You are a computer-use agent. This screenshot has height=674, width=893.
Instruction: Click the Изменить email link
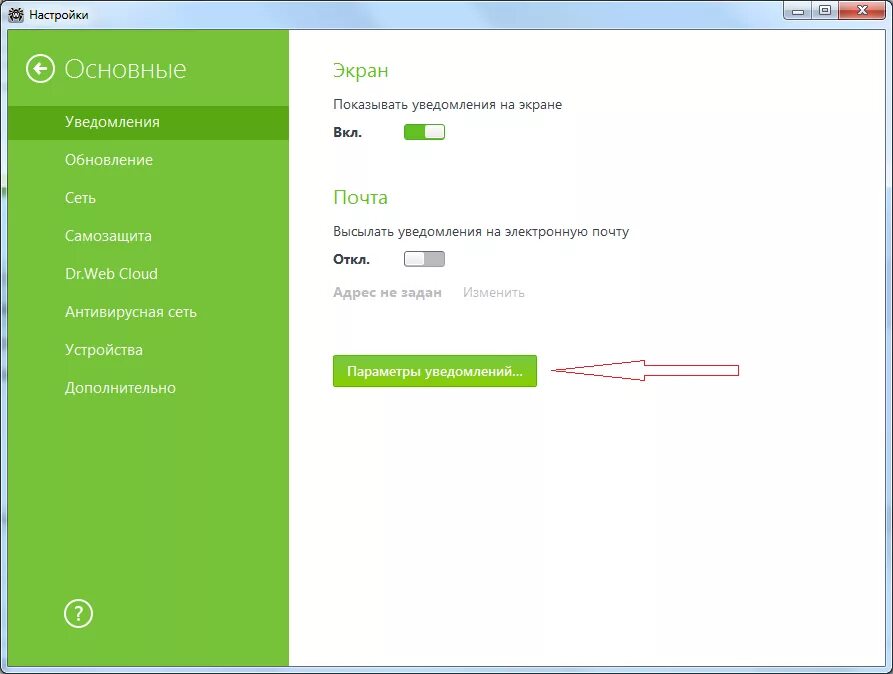pyautogui.click(x=493, y=292)
